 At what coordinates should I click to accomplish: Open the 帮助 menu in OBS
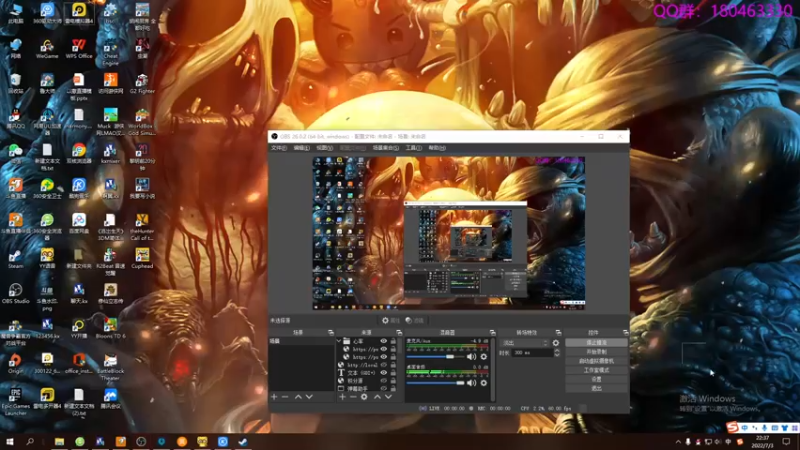coord(437,148)
